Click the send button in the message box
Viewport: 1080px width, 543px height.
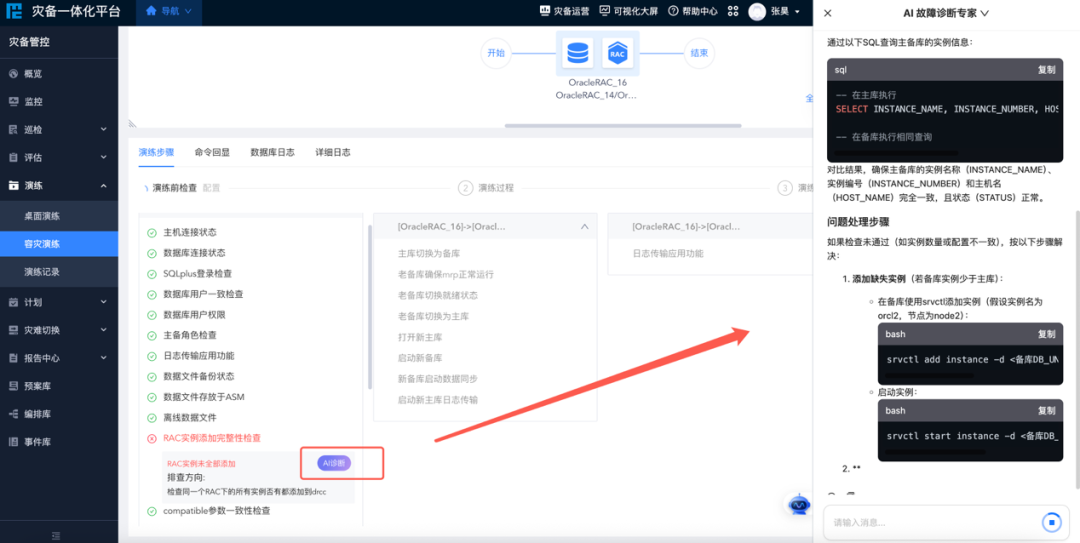(1050, 522)
